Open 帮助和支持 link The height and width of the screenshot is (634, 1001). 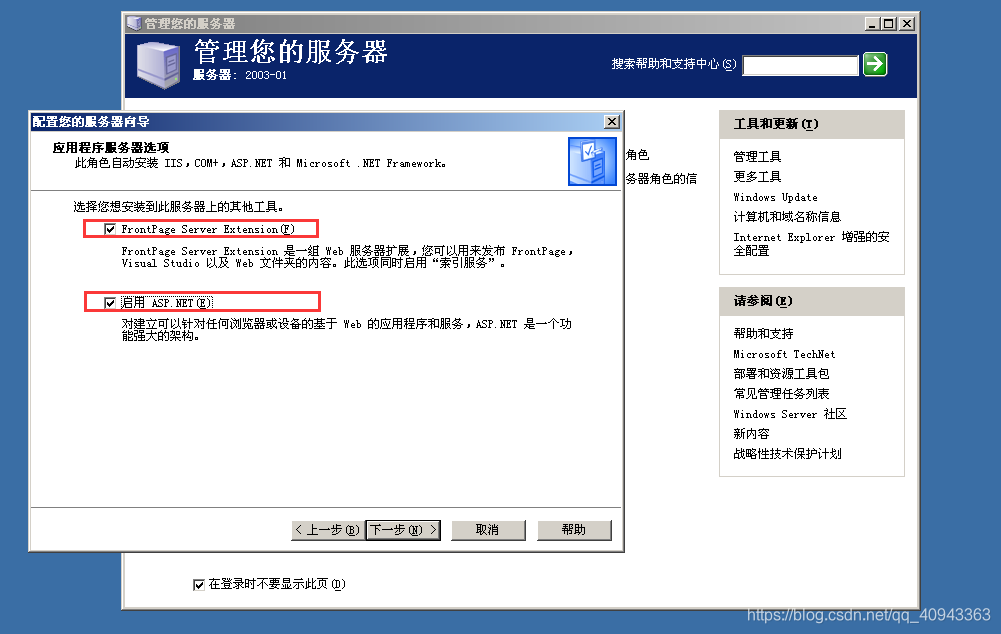[763, 333]
